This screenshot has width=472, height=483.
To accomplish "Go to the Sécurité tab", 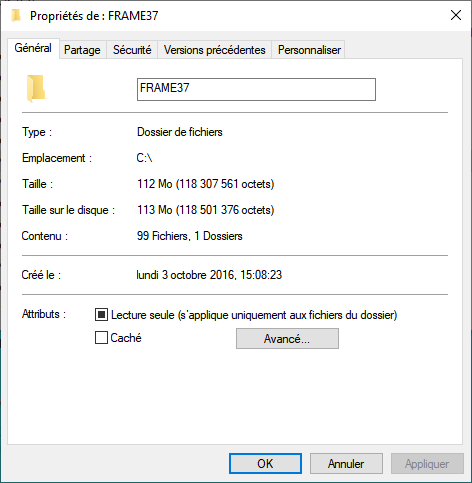I will (x=132, y=50).
